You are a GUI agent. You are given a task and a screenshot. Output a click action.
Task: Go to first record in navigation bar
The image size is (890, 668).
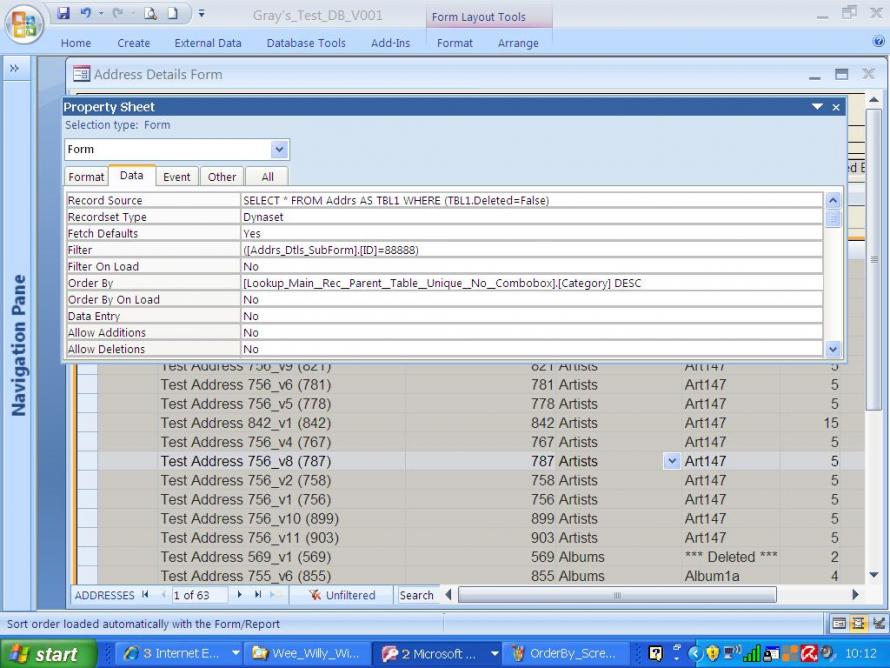(x=146, y=595)
